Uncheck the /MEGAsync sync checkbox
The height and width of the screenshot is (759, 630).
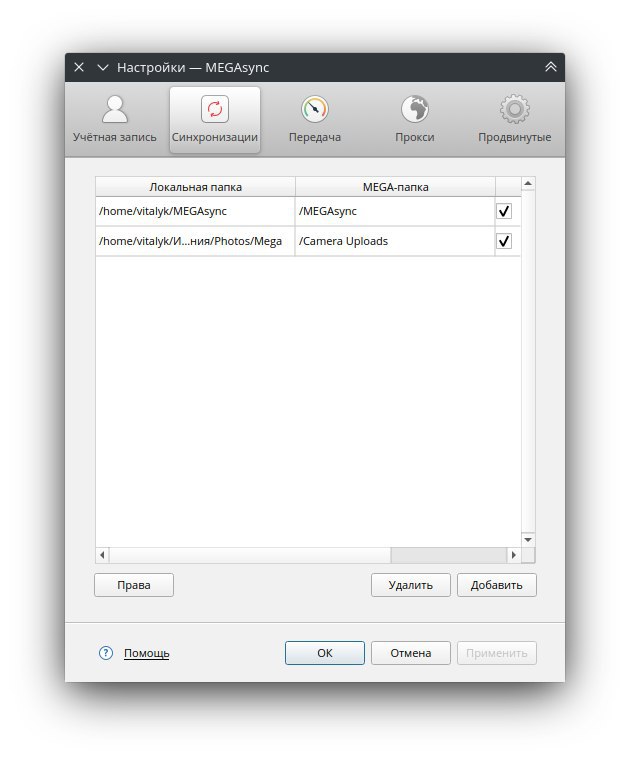tap(504, 211)
